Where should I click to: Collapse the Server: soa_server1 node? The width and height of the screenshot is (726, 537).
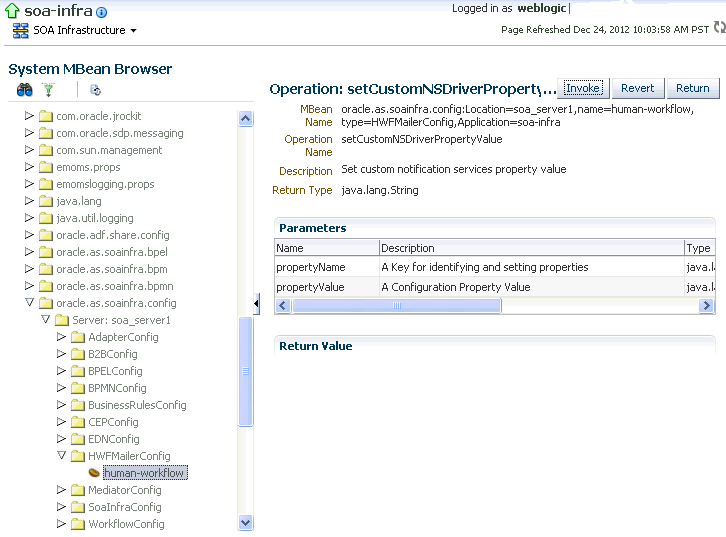click(45, 319)
